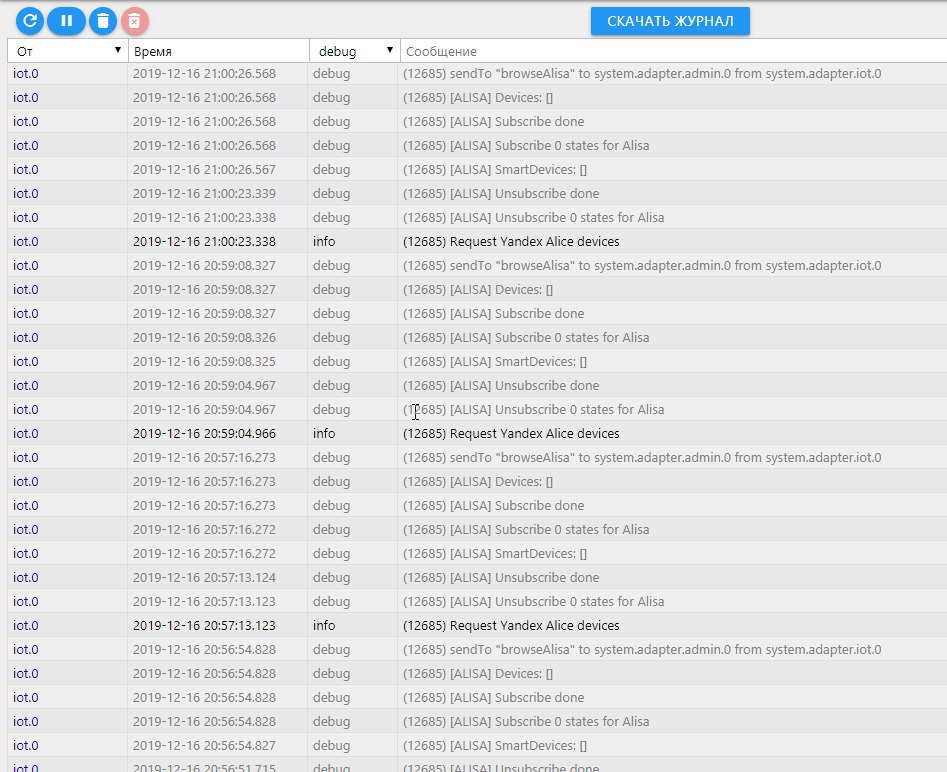This screenshot has height=772, width=947.
Task: Open the От source filter dropdown
Action: click(x=68, y=51)
